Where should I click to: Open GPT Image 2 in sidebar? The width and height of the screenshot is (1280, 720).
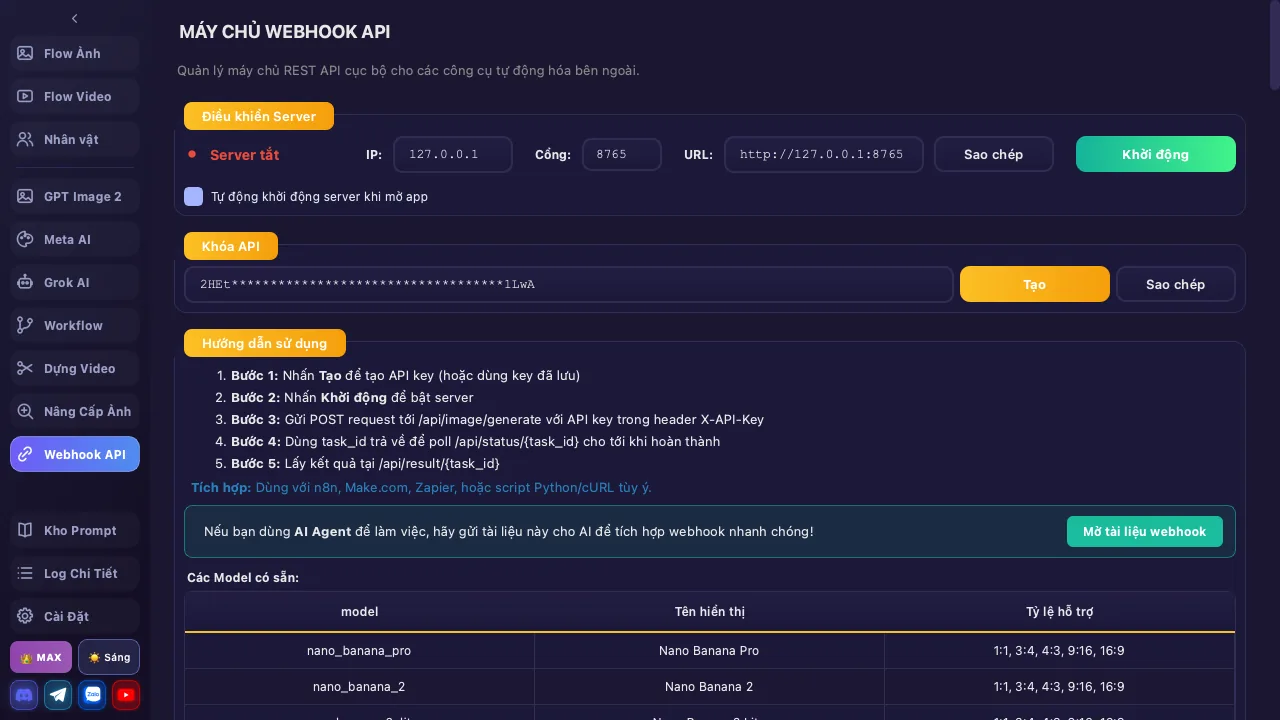tap(75, 197)
